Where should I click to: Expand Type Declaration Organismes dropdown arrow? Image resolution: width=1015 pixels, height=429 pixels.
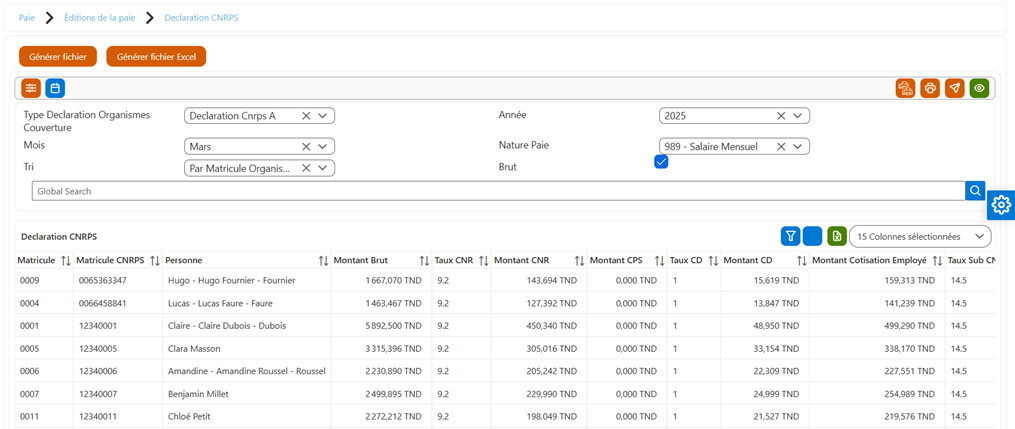tap(323, 115)
